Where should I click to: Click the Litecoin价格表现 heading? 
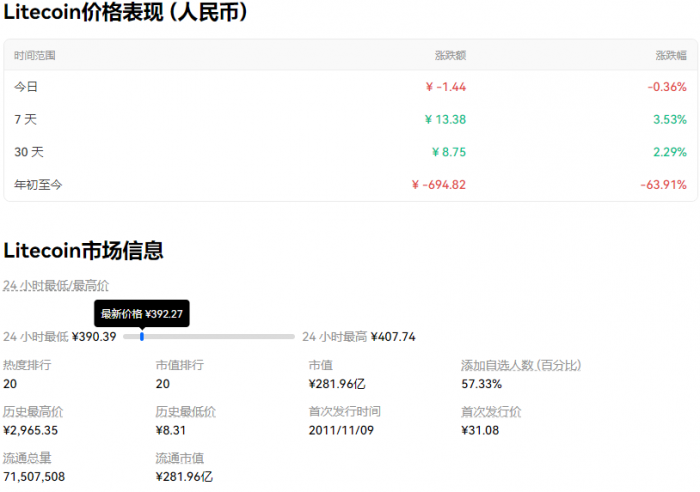coord(125,12)
